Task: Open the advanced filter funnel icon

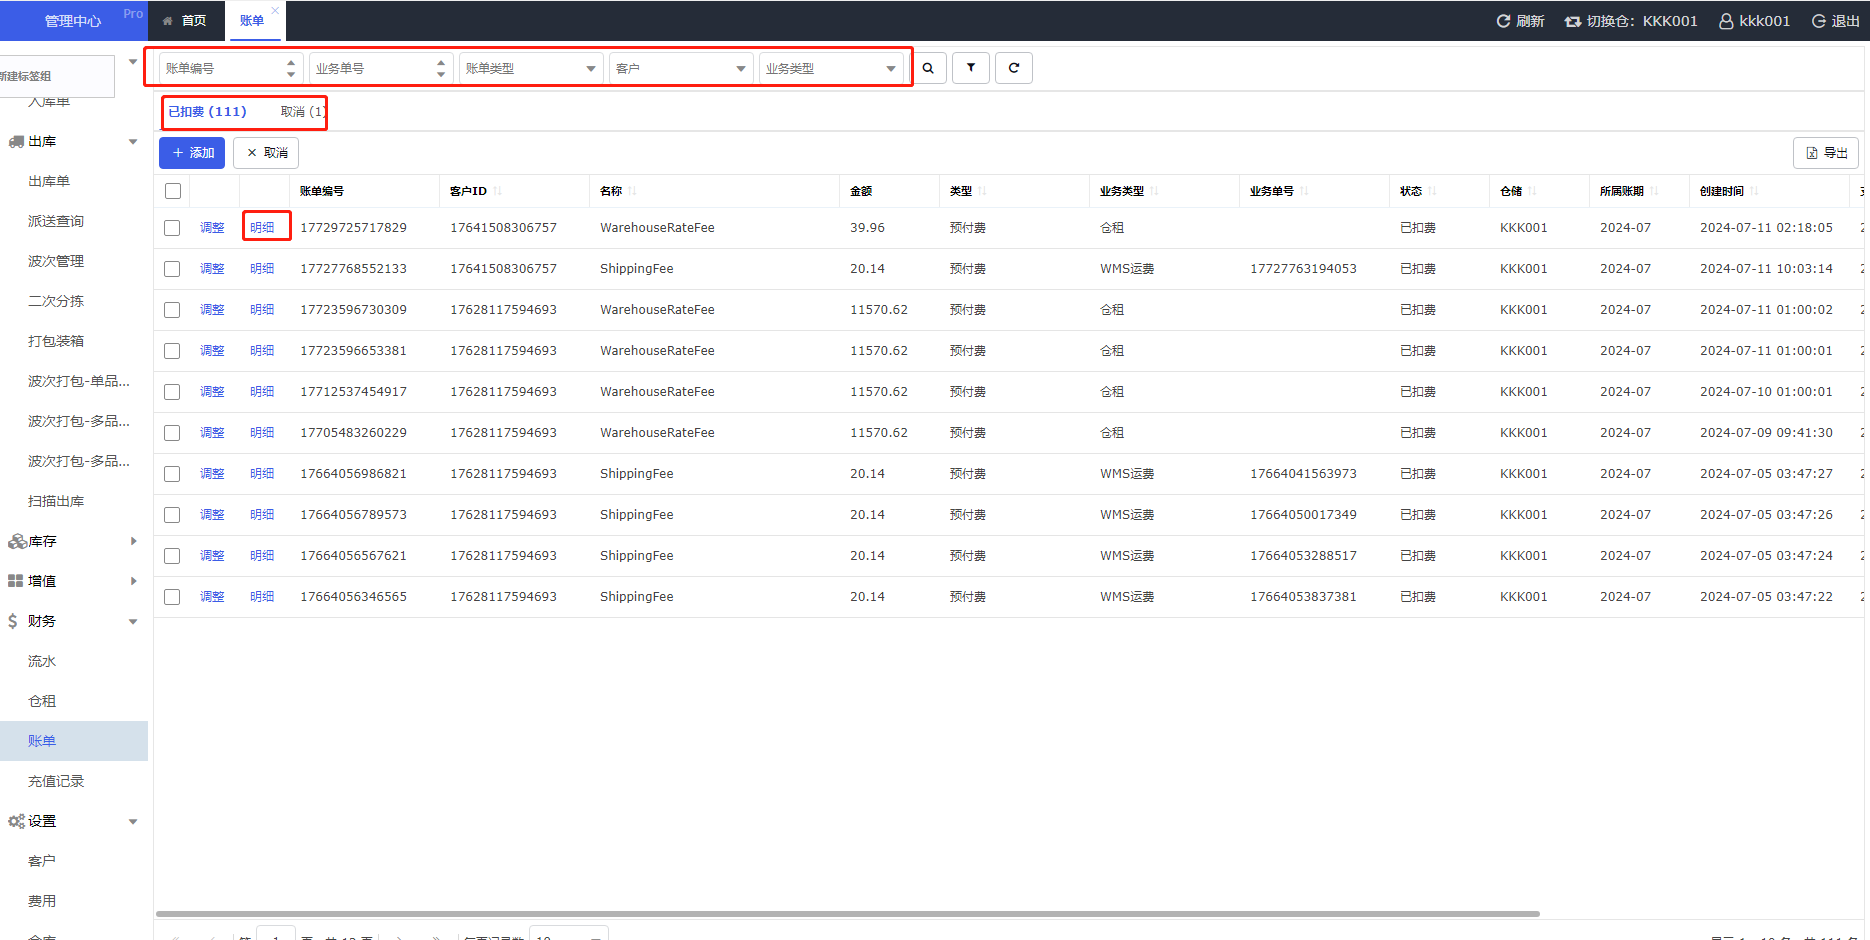Action: coord(971,68)
